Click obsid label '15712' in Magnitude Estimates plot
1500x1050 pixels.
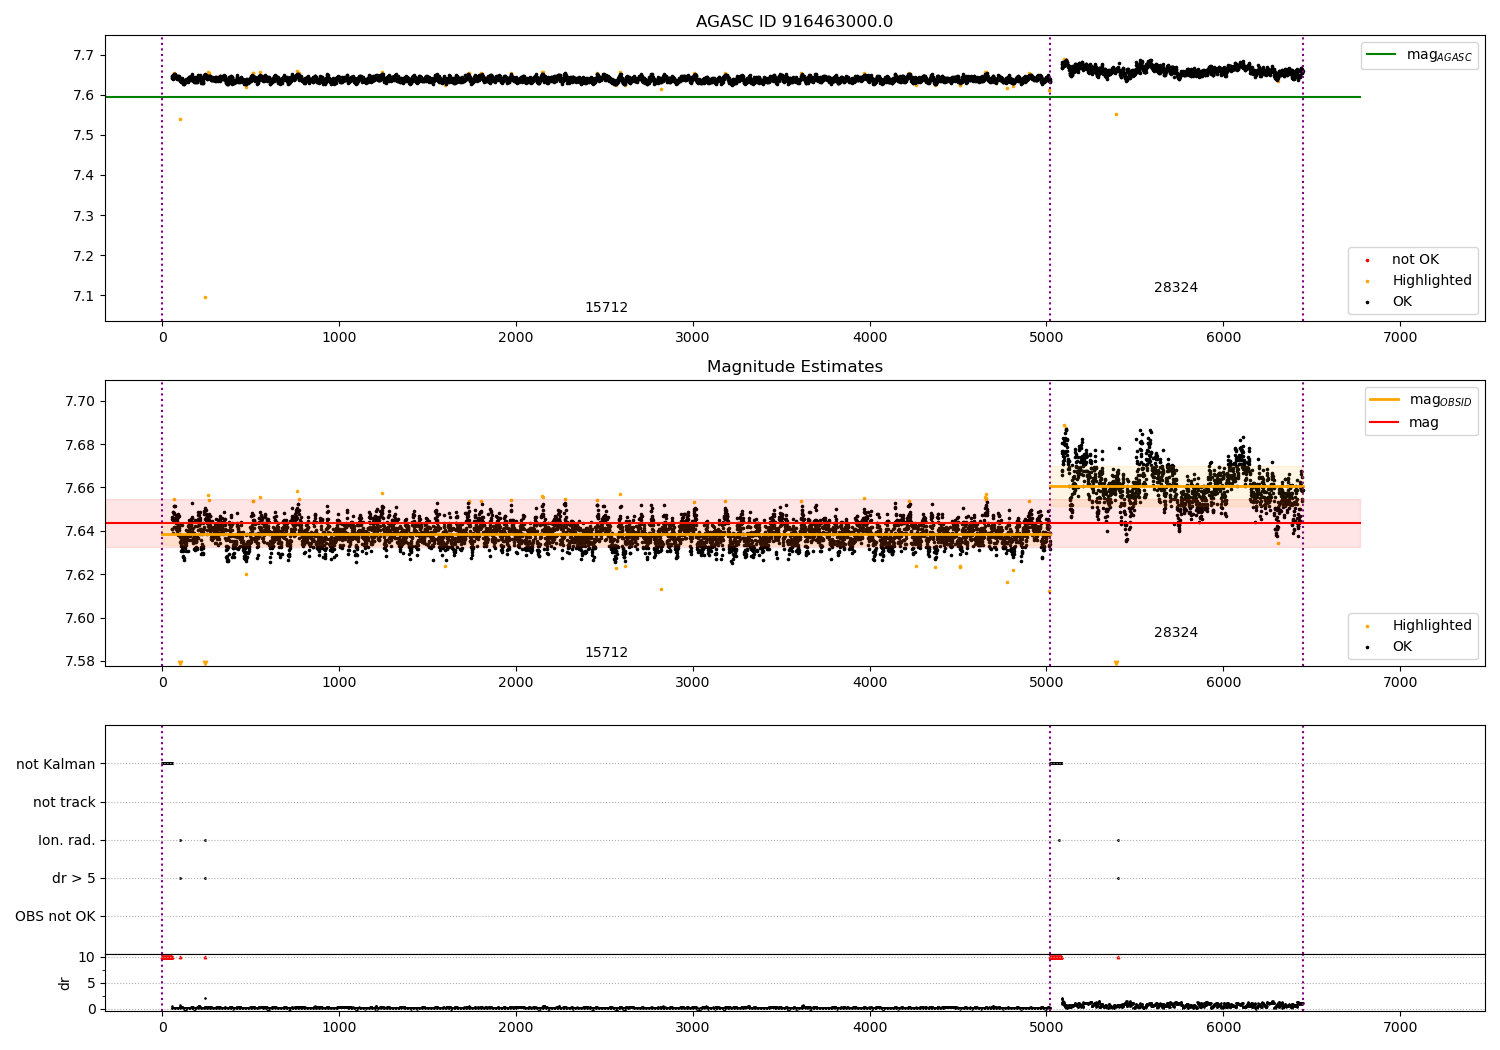606,653
